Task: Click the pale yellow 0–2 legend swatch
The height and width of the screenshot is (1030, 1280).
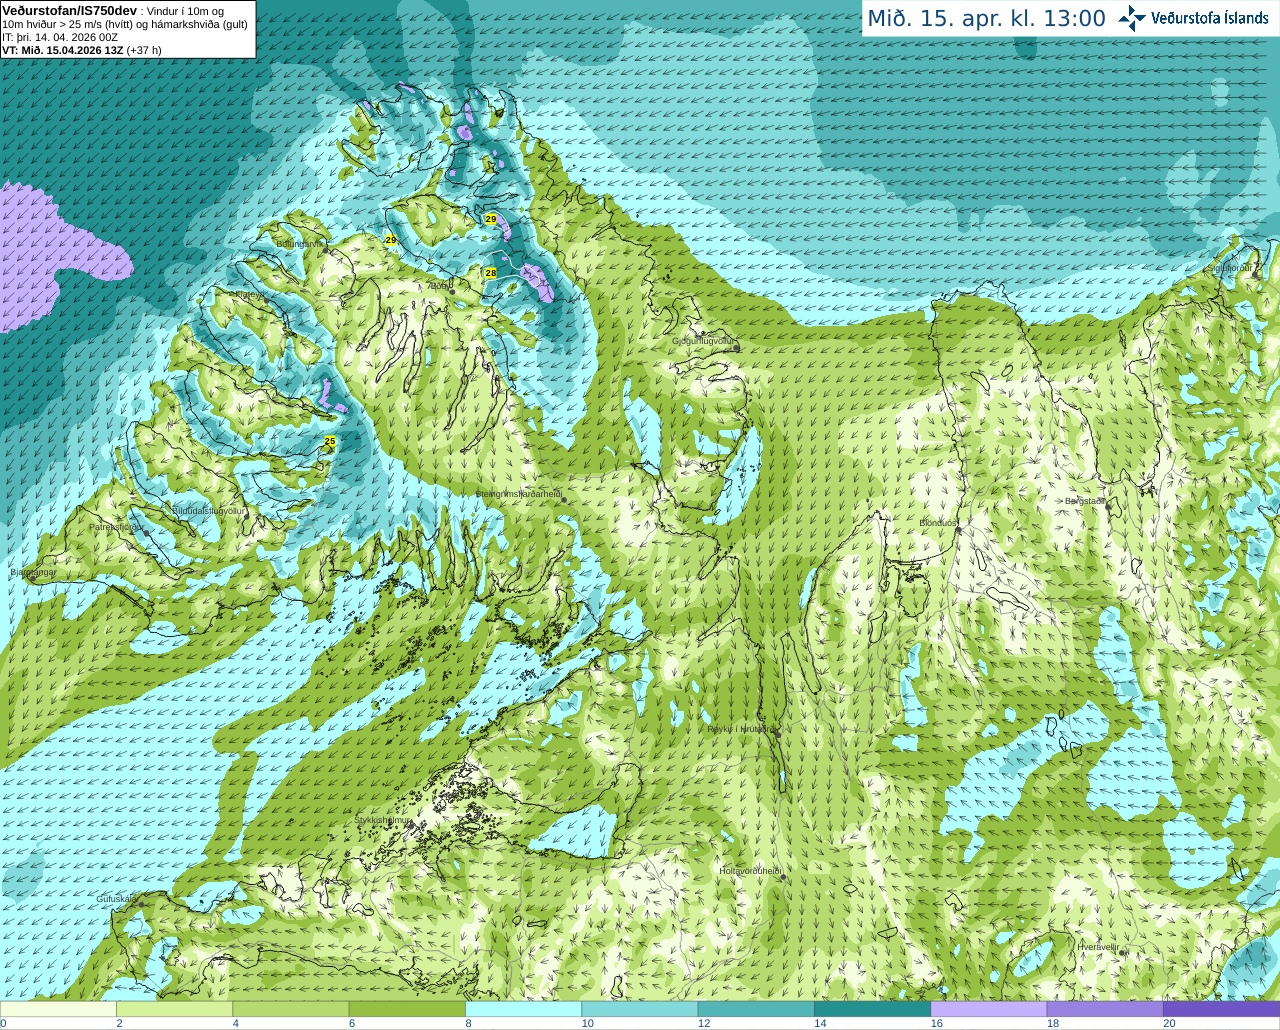Action: click(58, 1010)
